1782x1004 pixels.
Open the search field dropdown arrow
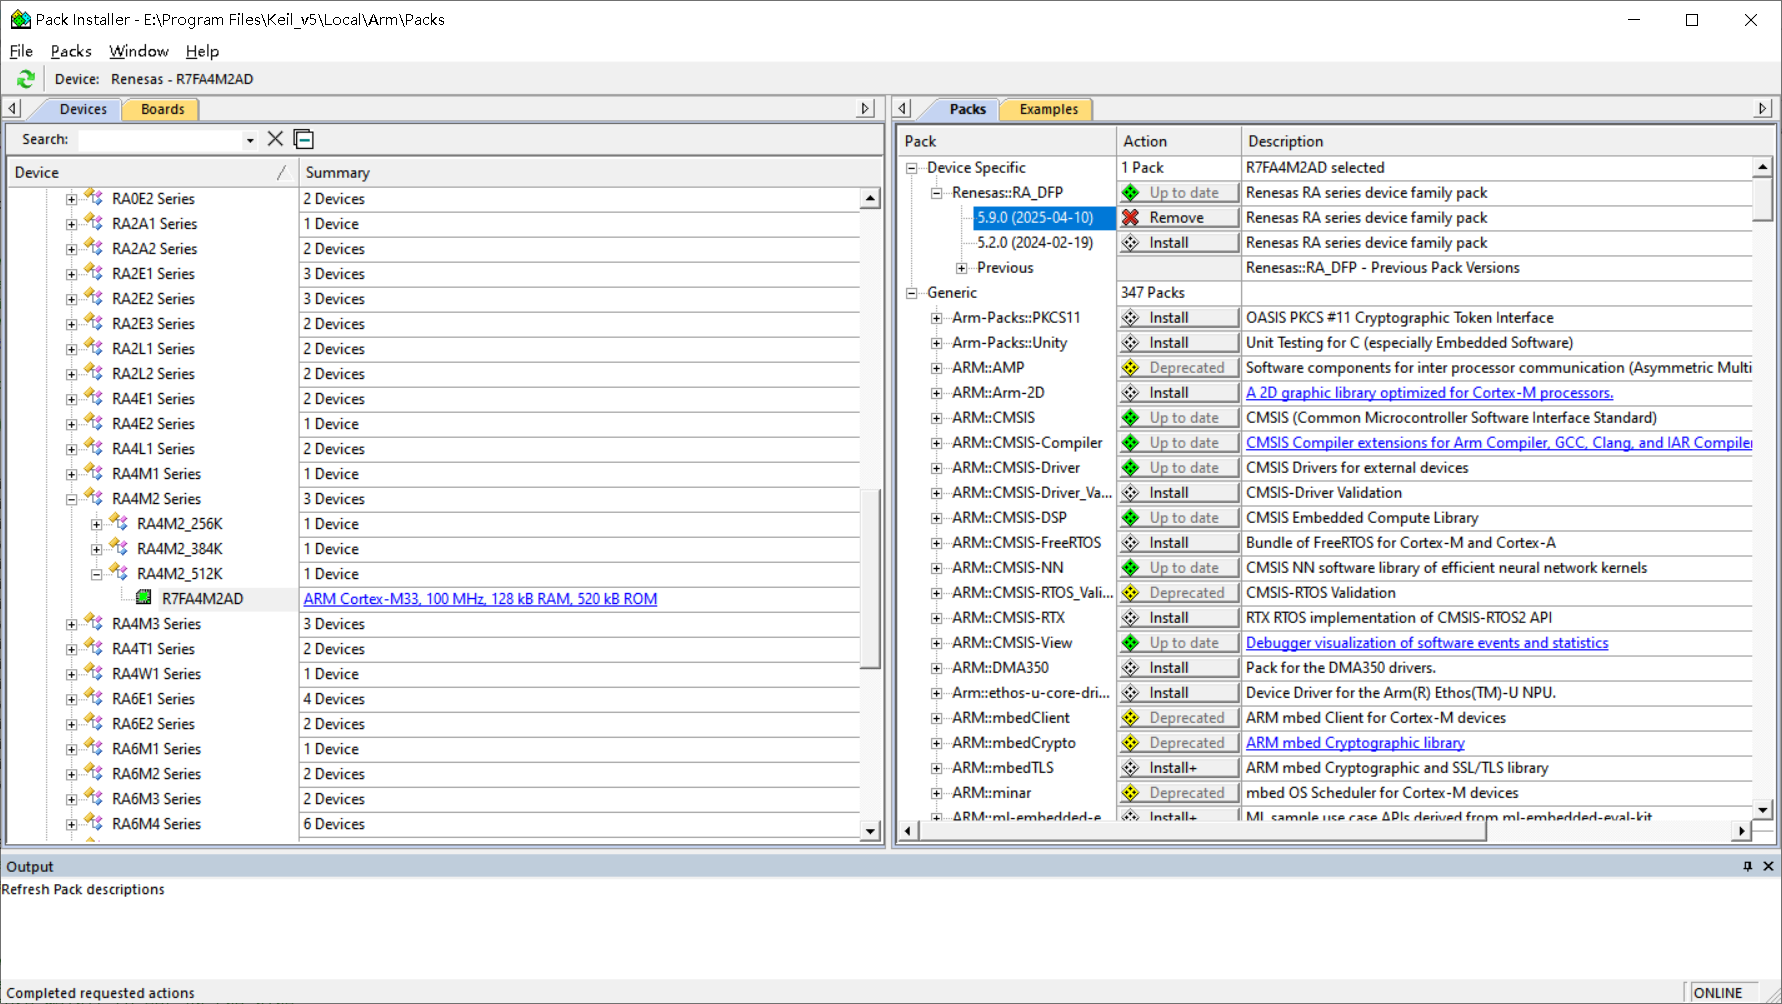pos(250,140)
